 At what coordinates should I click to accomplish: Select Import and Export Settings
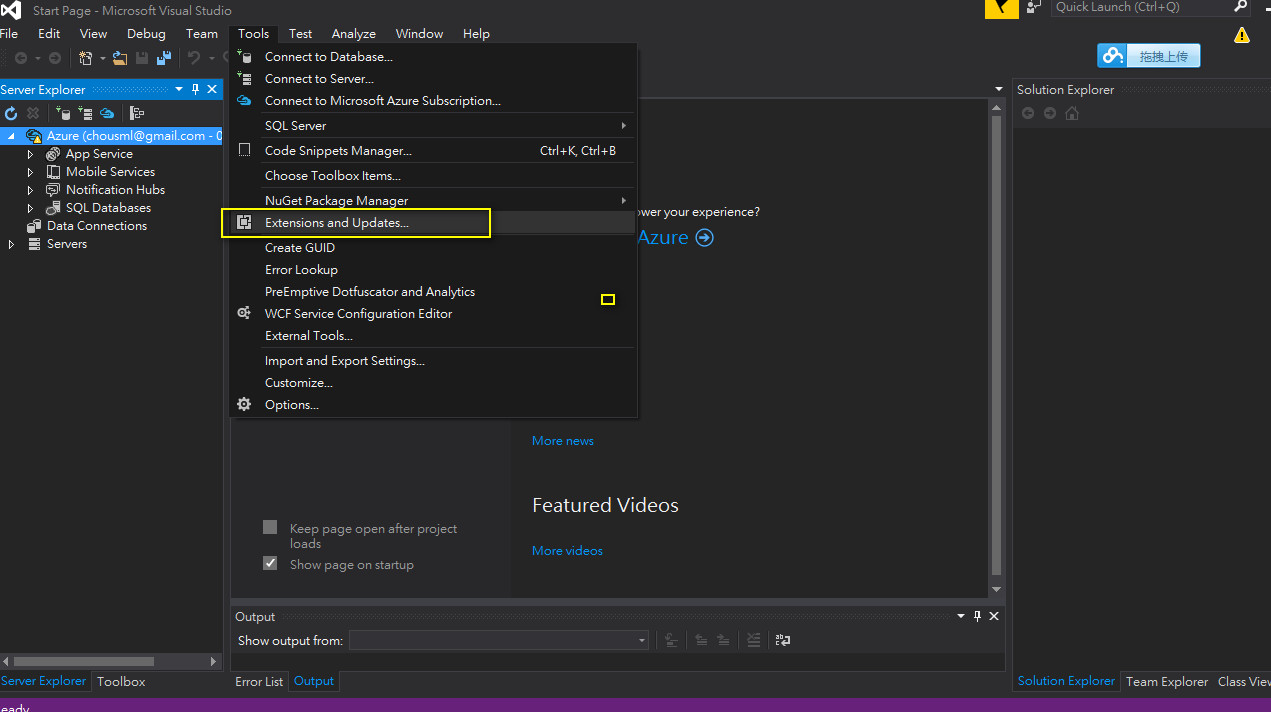433,360
